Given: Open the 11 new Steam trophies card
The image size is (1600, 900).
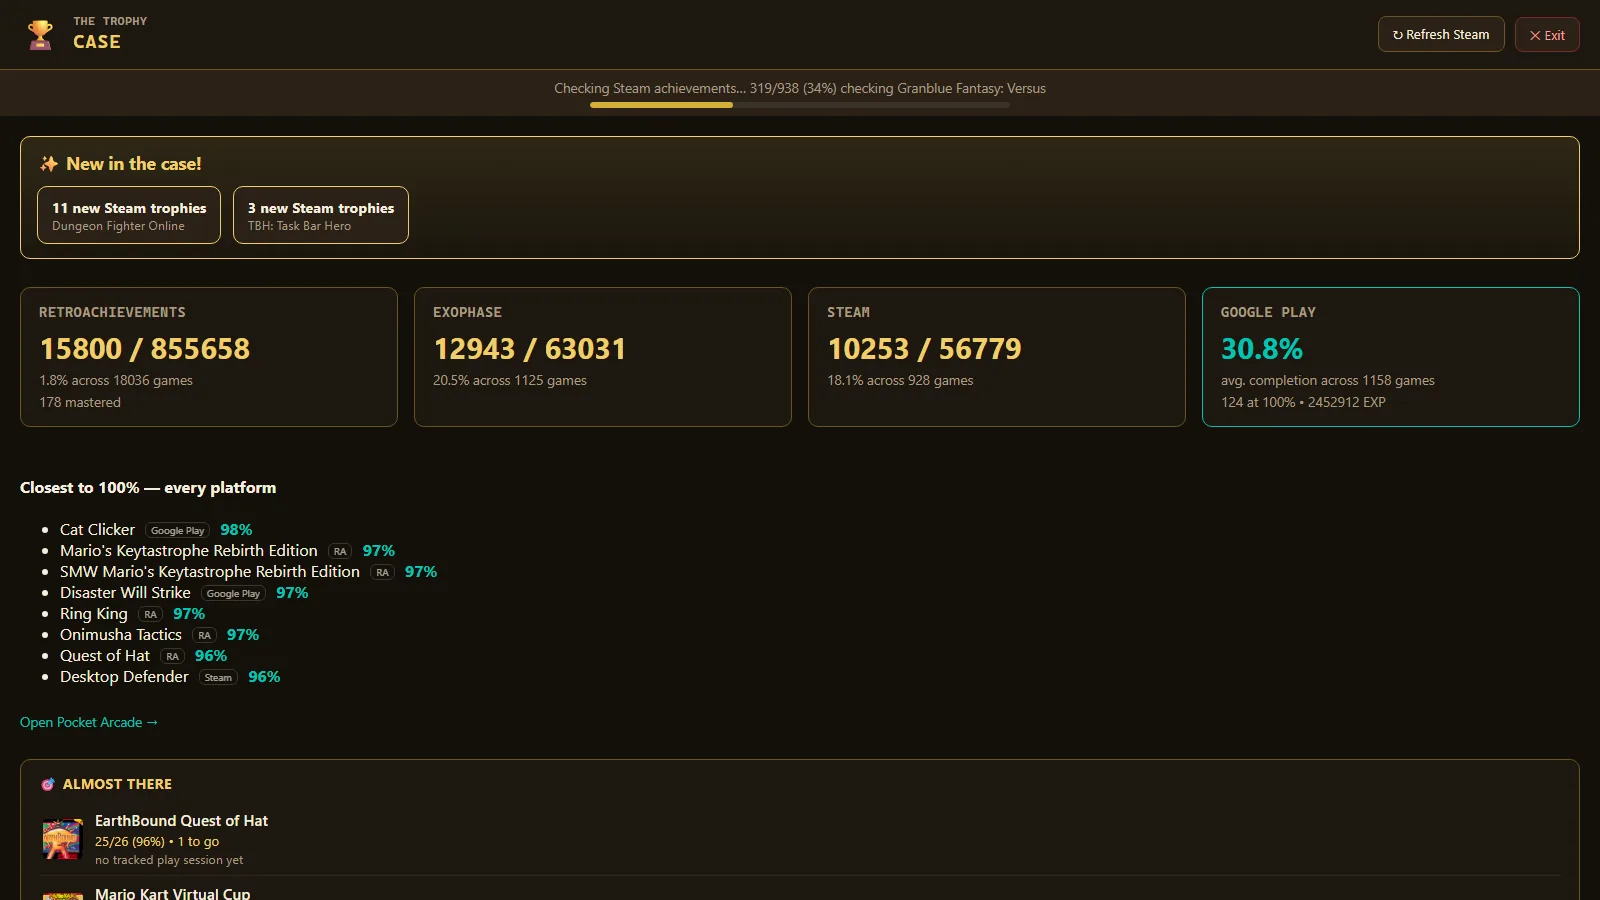Looking at the screenshot, I should pyautogui.click(x=129, y=215).
